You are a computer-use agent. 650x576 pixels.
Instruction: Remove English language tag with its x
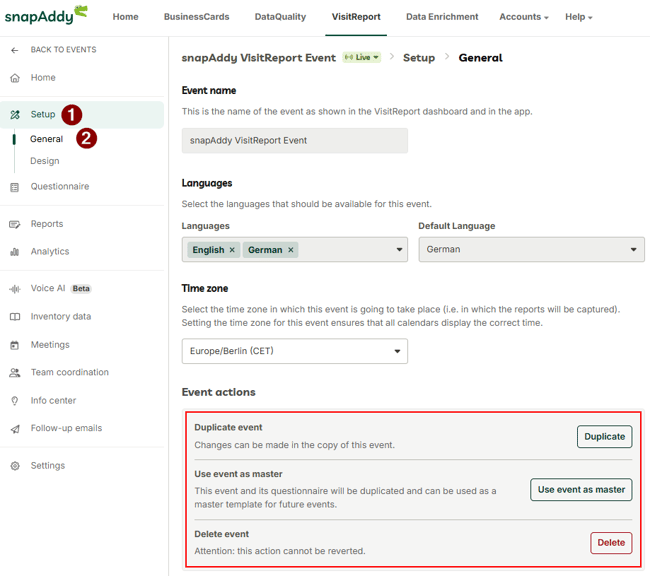click(232, 250)
